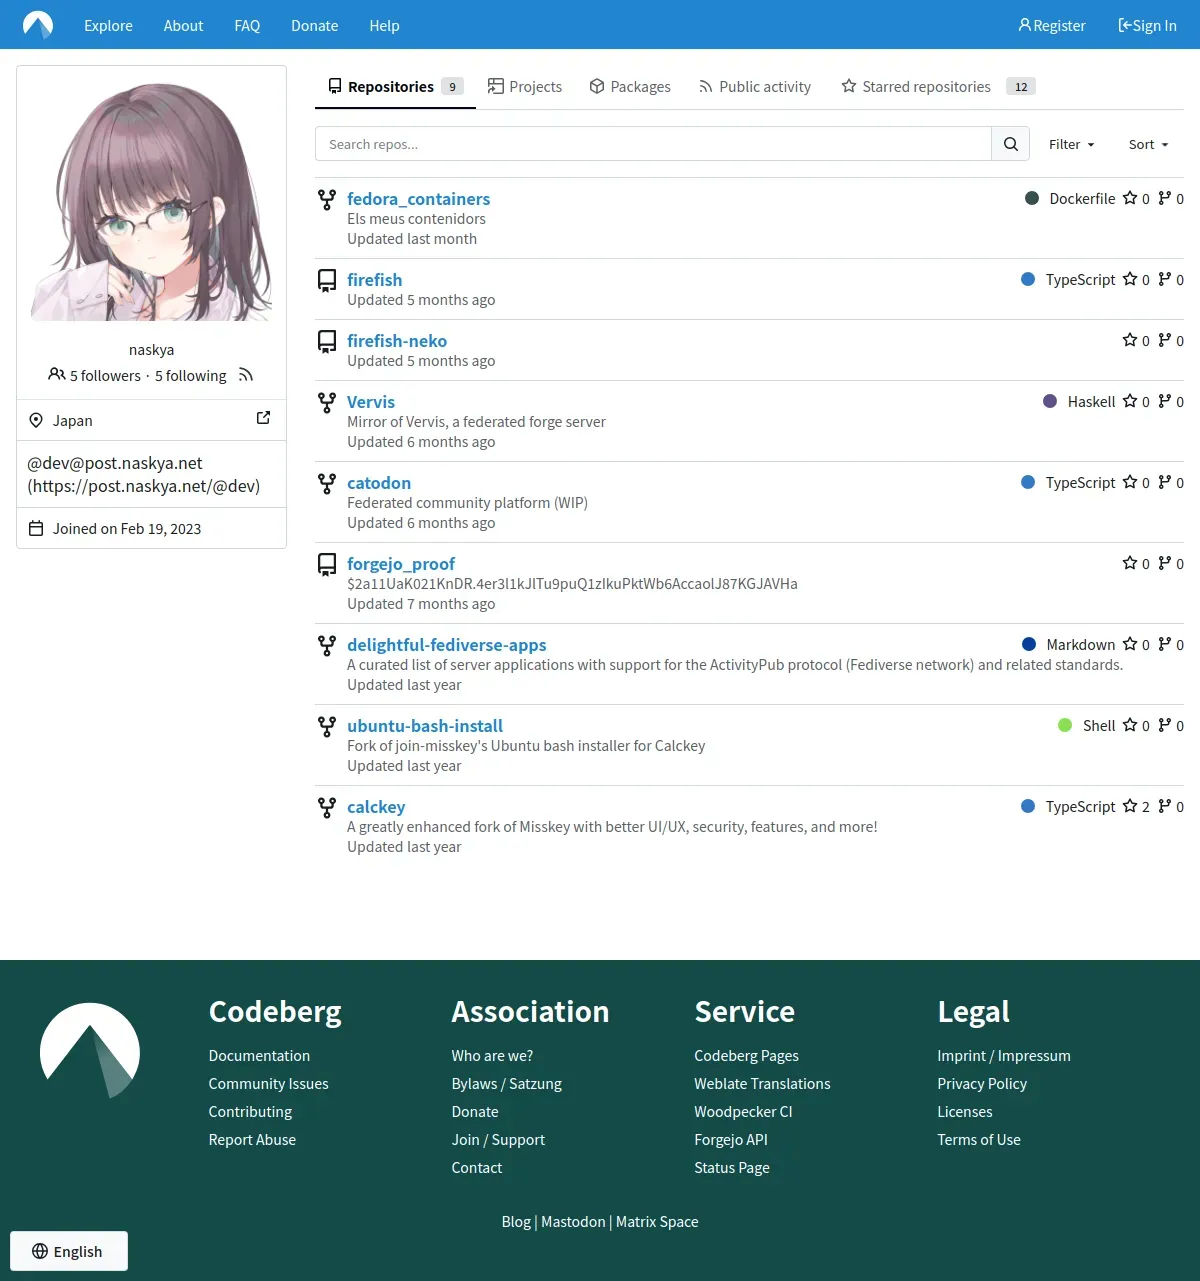
Task: Open Matrix Space link in footer
Action: tap(657, 1221)
